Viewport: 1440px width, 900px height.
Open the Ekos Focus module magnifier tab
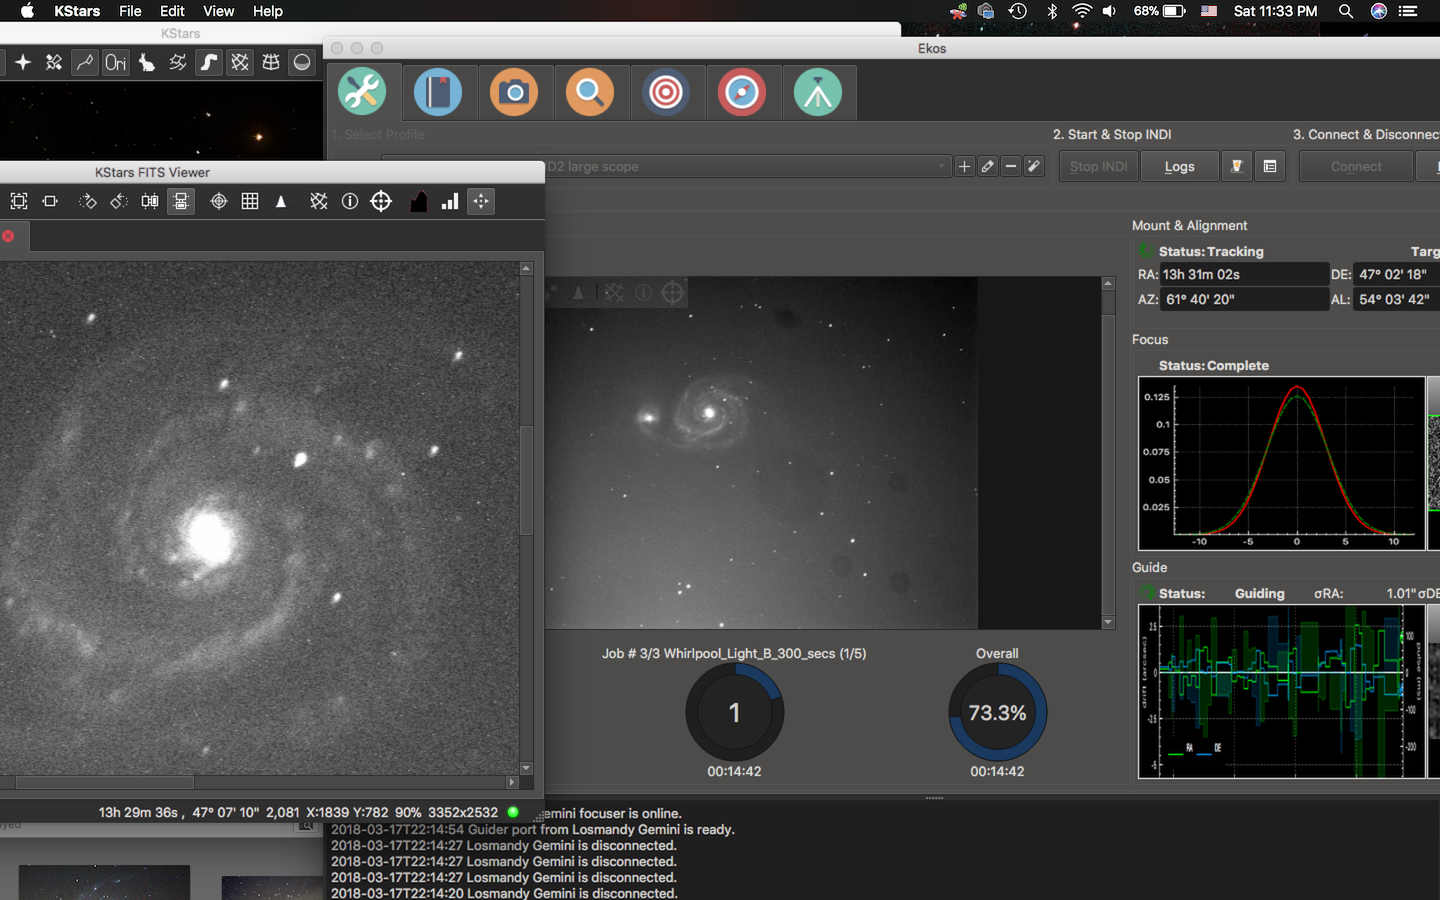point(590,93)
